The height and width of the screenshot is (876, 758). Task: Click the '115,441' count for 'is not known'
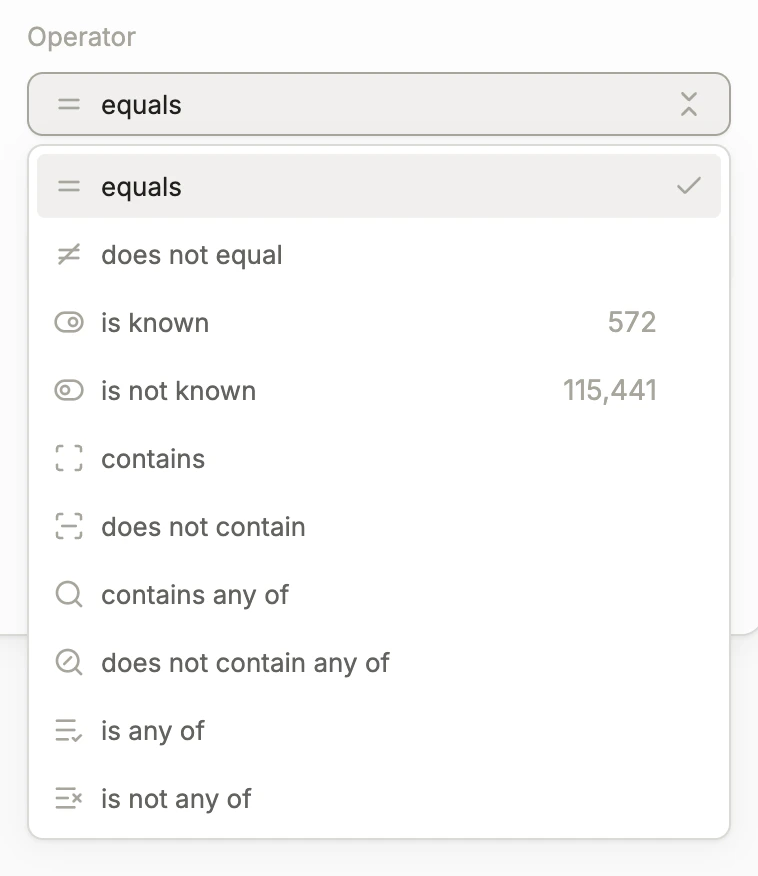[x=610, y=390]
